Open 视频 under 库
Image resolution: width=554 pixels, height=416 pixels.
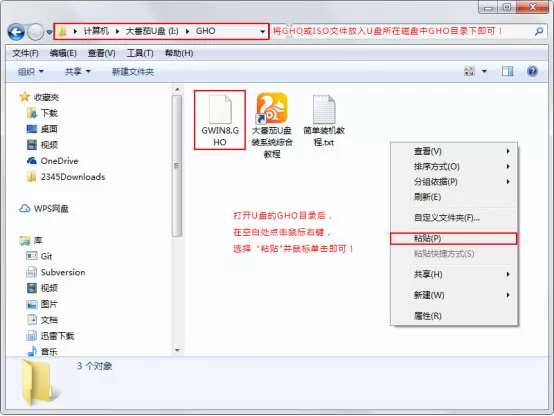[x=42, y=288]
